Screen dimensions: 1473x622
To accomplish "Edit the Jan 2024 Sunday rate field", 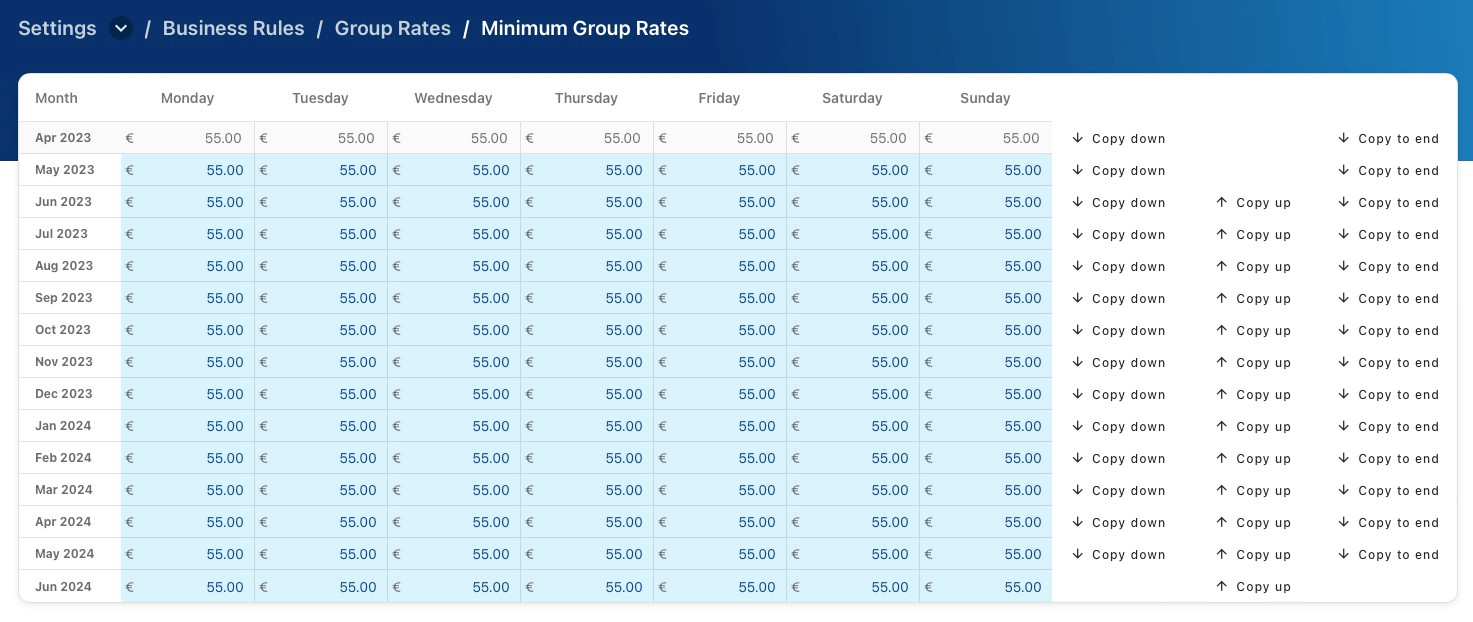I will tap(988, 426).
